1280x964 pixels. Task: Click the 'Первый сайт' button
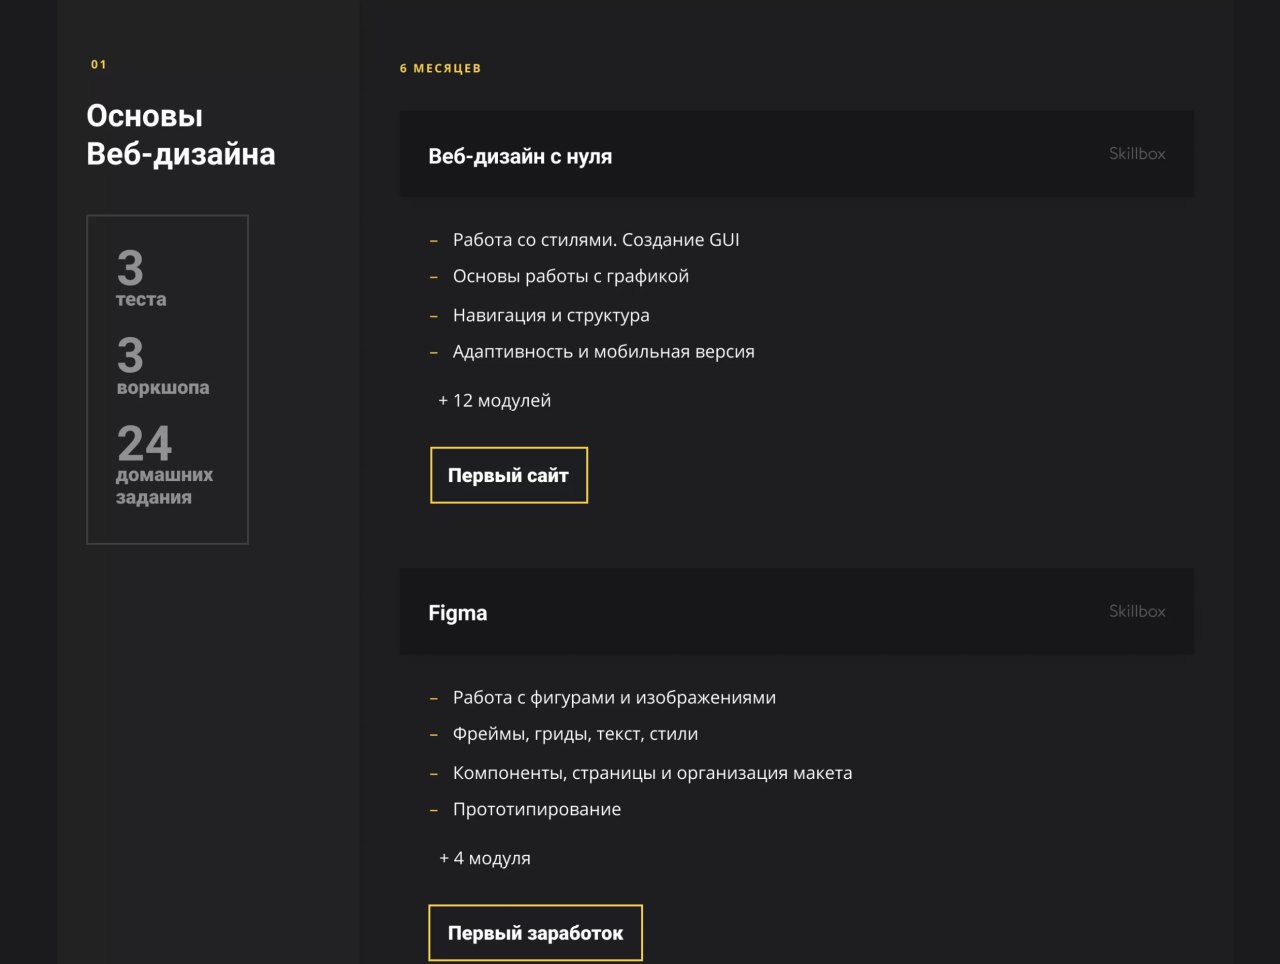coord(509,475)
